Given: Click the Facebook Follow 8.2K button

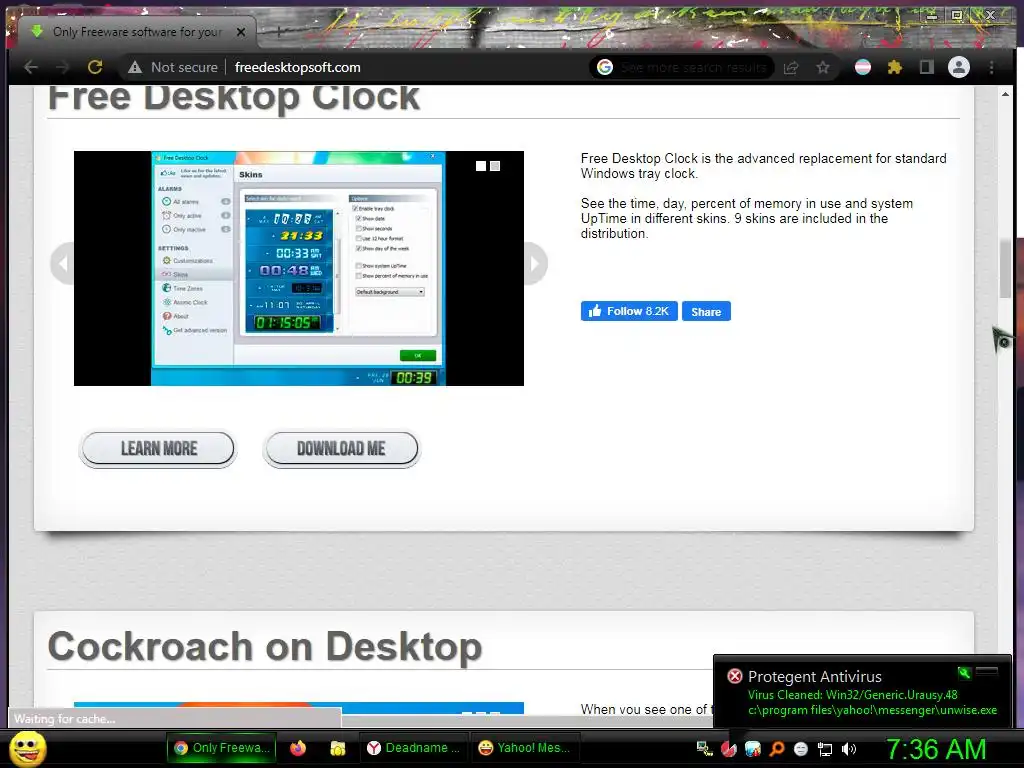Looking at the screenshot, I should [x=629, y=312].
